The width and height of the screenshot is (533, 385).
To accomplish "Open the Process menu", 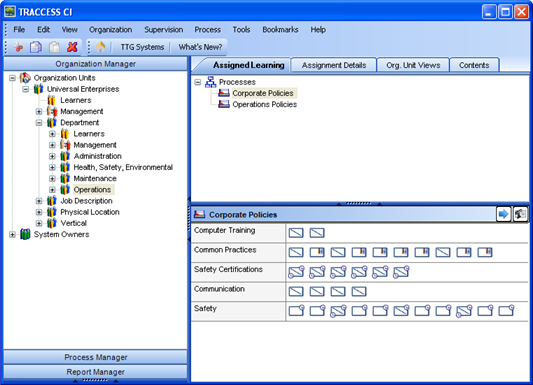I will 207,30.
